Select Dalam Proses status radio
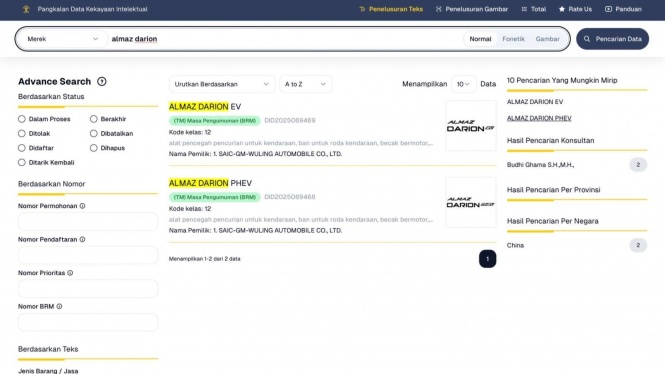 point(22,119)
